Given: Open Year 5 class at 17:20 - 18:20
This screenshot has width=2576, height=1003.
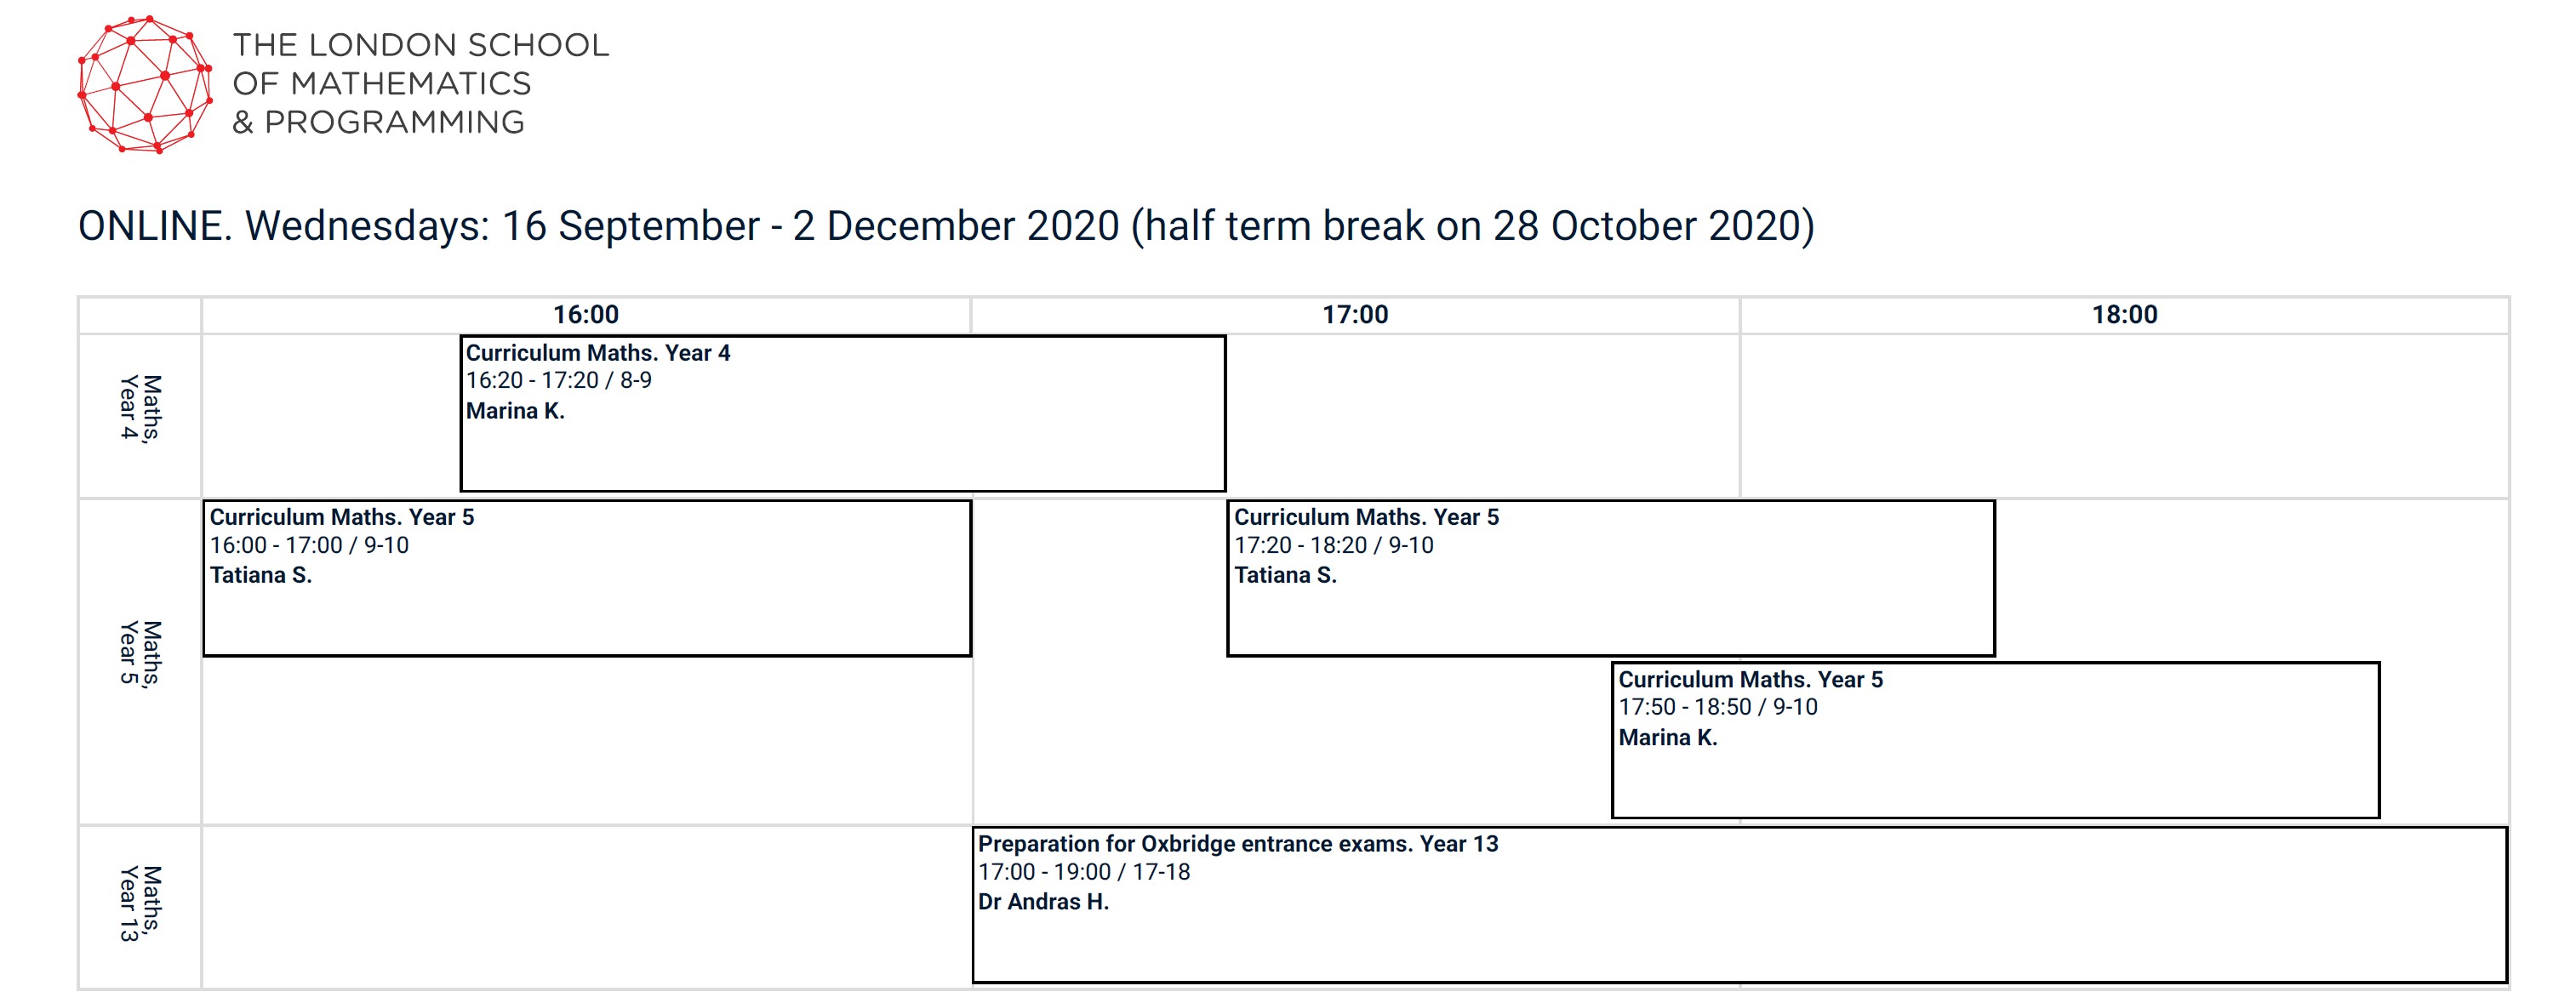Looking at the screenshot, I should (x=1611, y=578).
